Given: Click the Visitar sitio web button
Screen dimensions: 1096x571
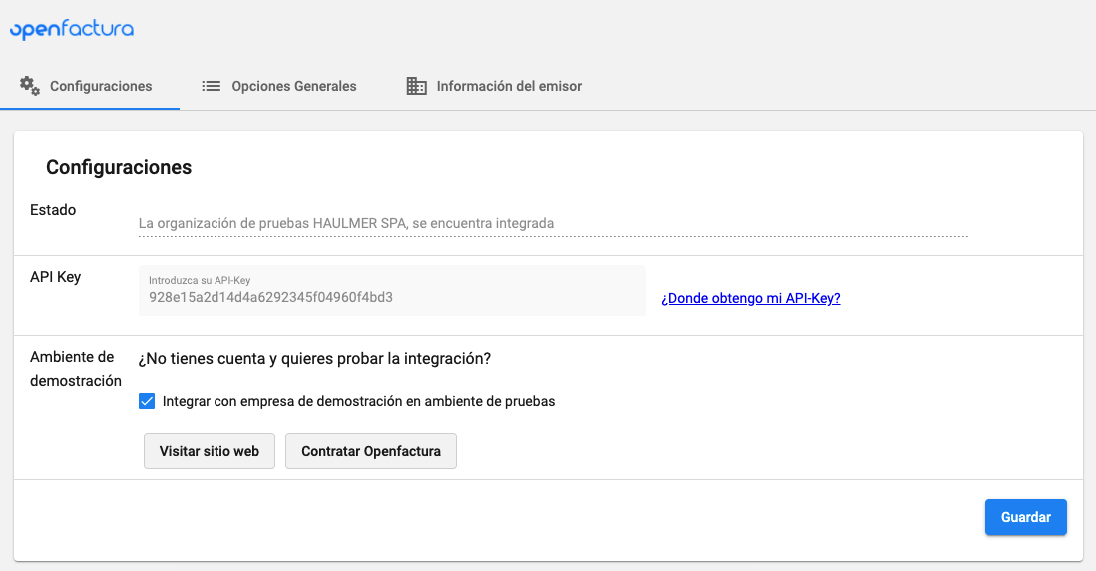Looking at the screenshot, I should click(209, 451).
